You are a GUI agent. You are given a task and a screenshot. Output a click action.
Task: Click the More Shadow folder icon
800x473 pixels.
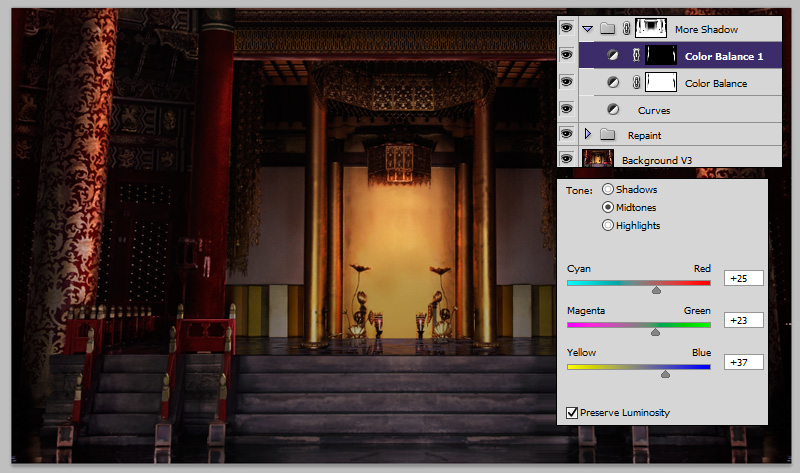point(607,28)
